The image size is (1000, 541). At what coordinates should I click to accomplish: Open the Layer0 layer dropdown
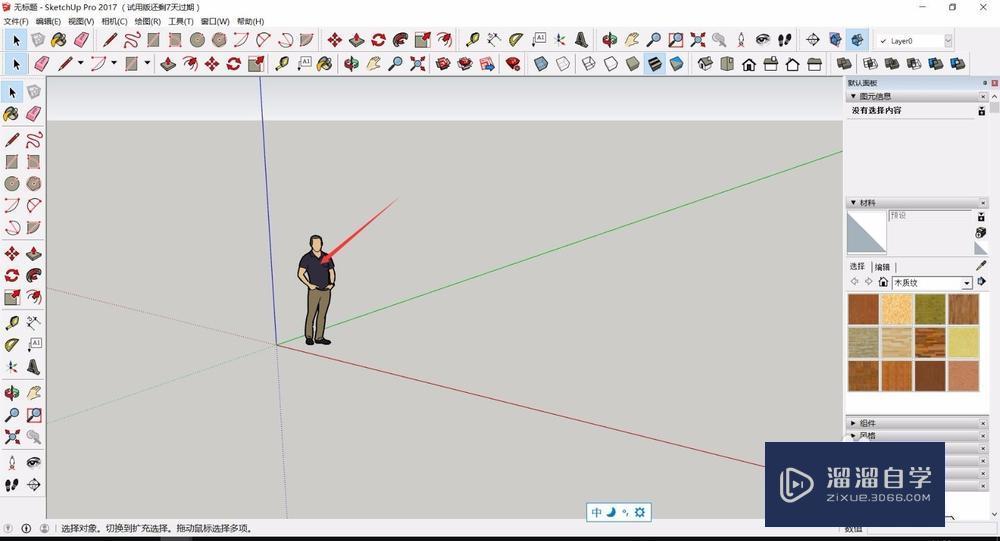click(x=947, y=41)
